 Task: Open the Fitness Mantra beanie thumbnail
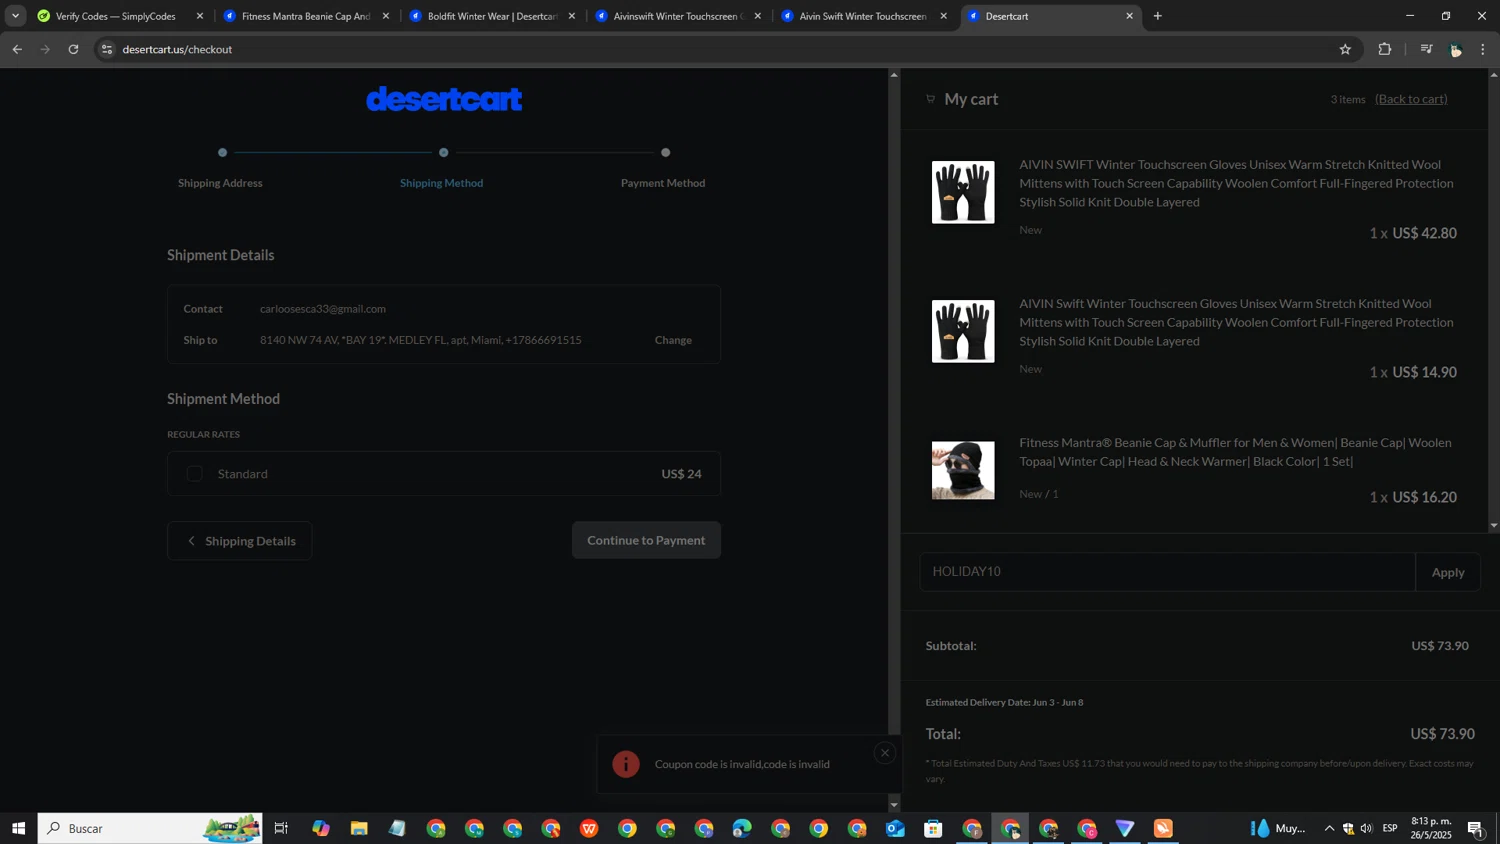tap(963, 470)
